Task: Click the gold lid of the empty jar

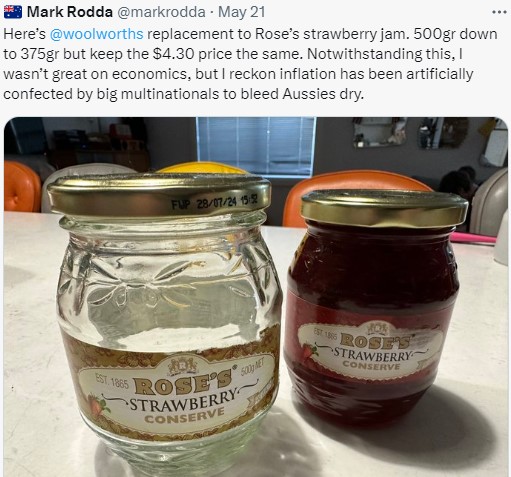Action: click(x=159, y=195)
